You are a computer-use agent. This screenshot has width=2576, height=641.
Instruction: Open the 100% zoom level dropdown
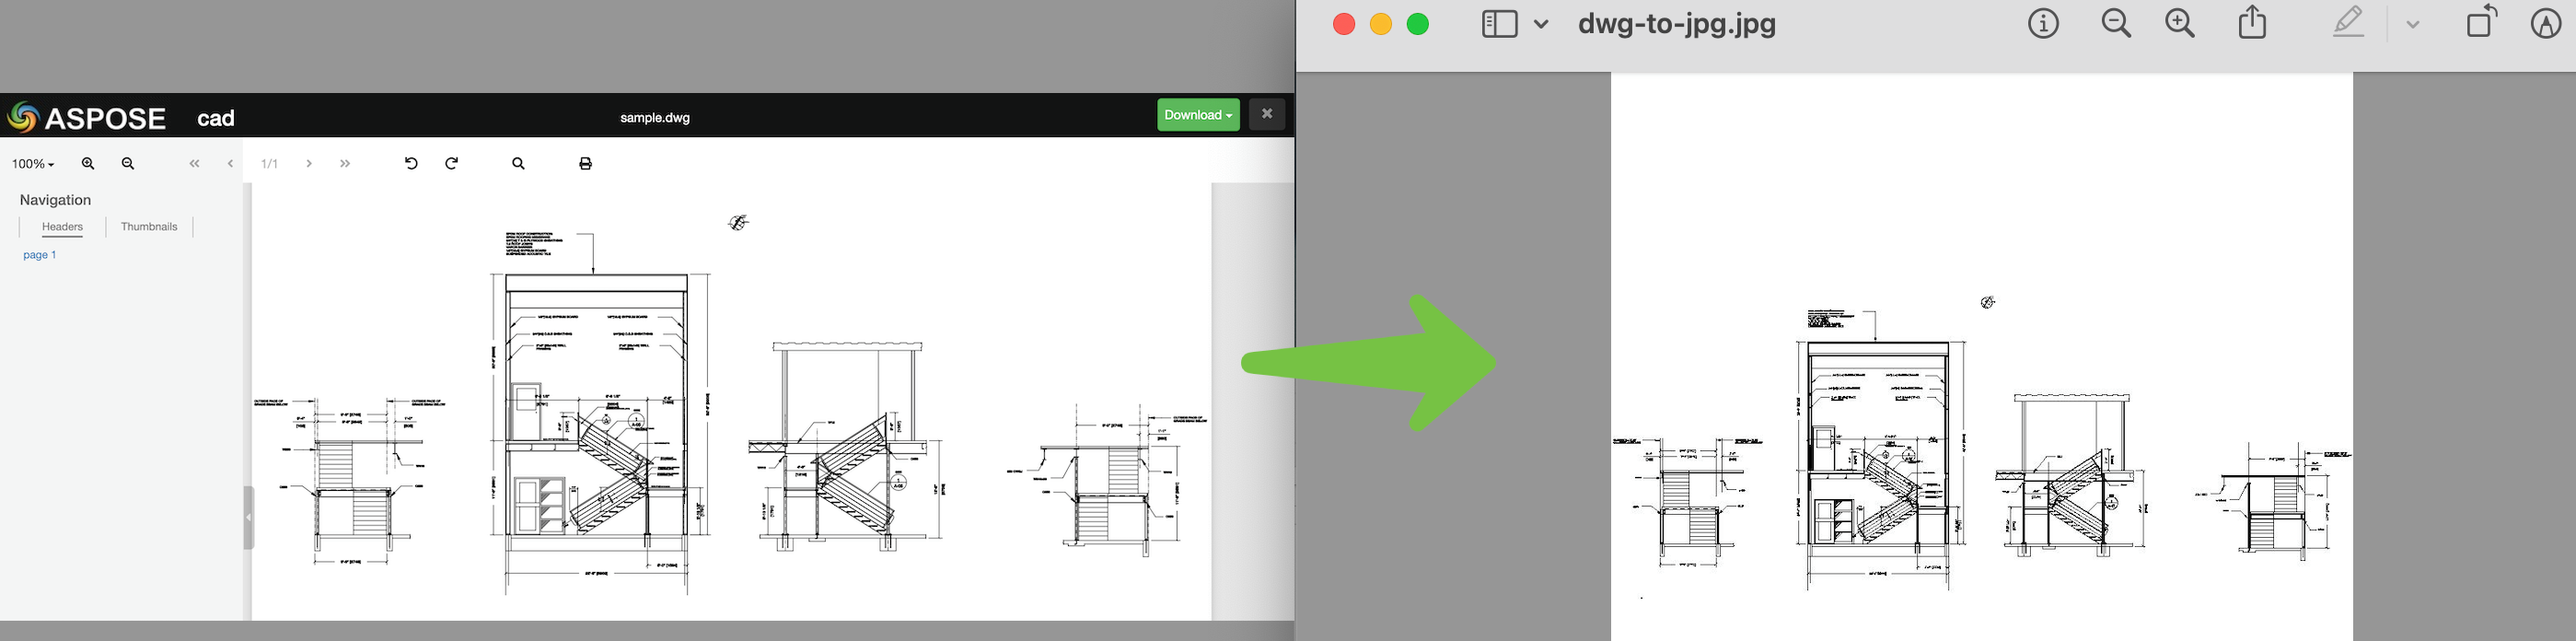33,164
